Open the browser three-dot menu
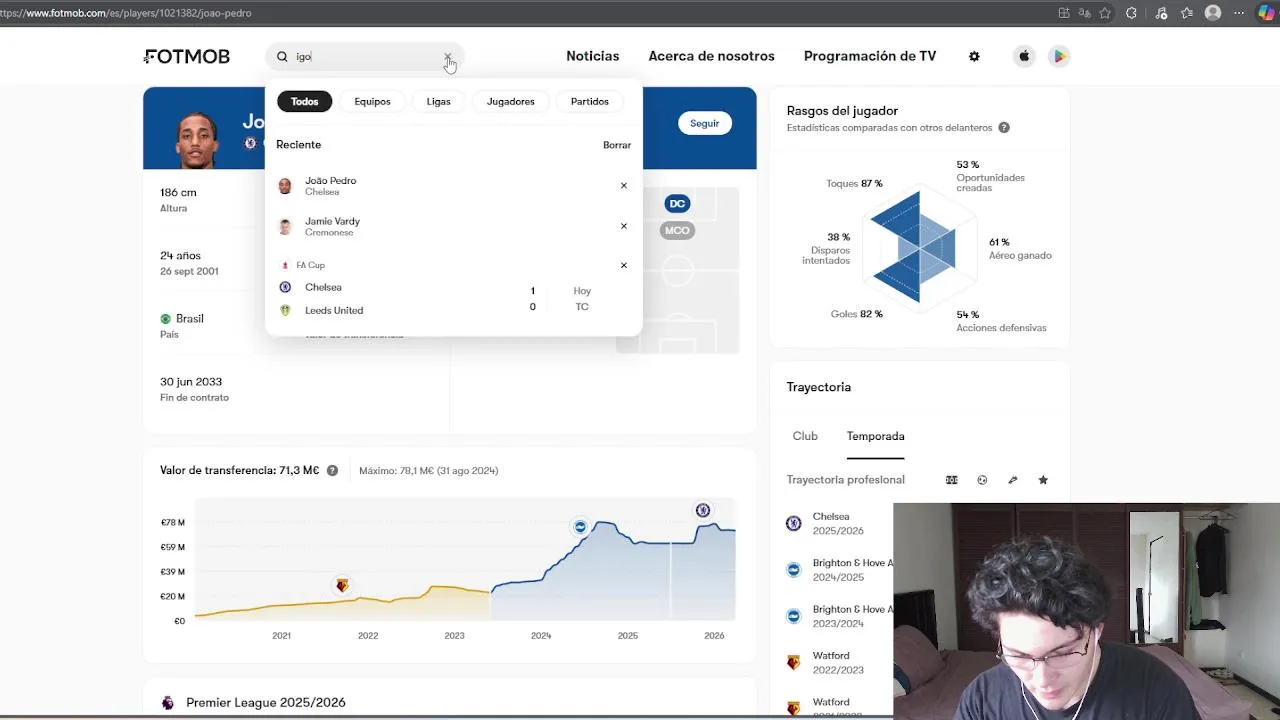This screenshot has width=1280, height=720. [1239, 13]
